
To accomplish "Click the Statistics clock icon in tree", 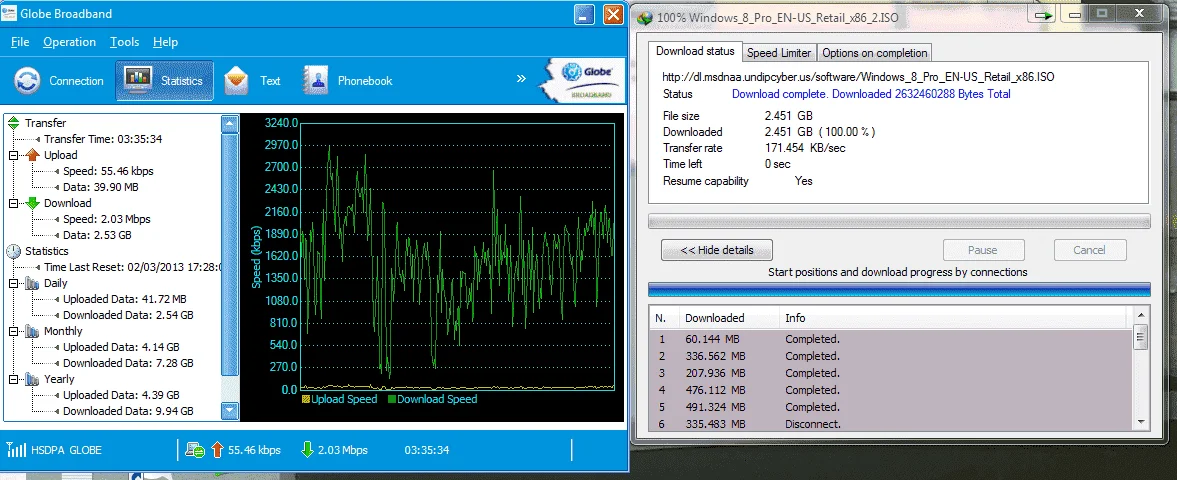I will tap(14, 251).
